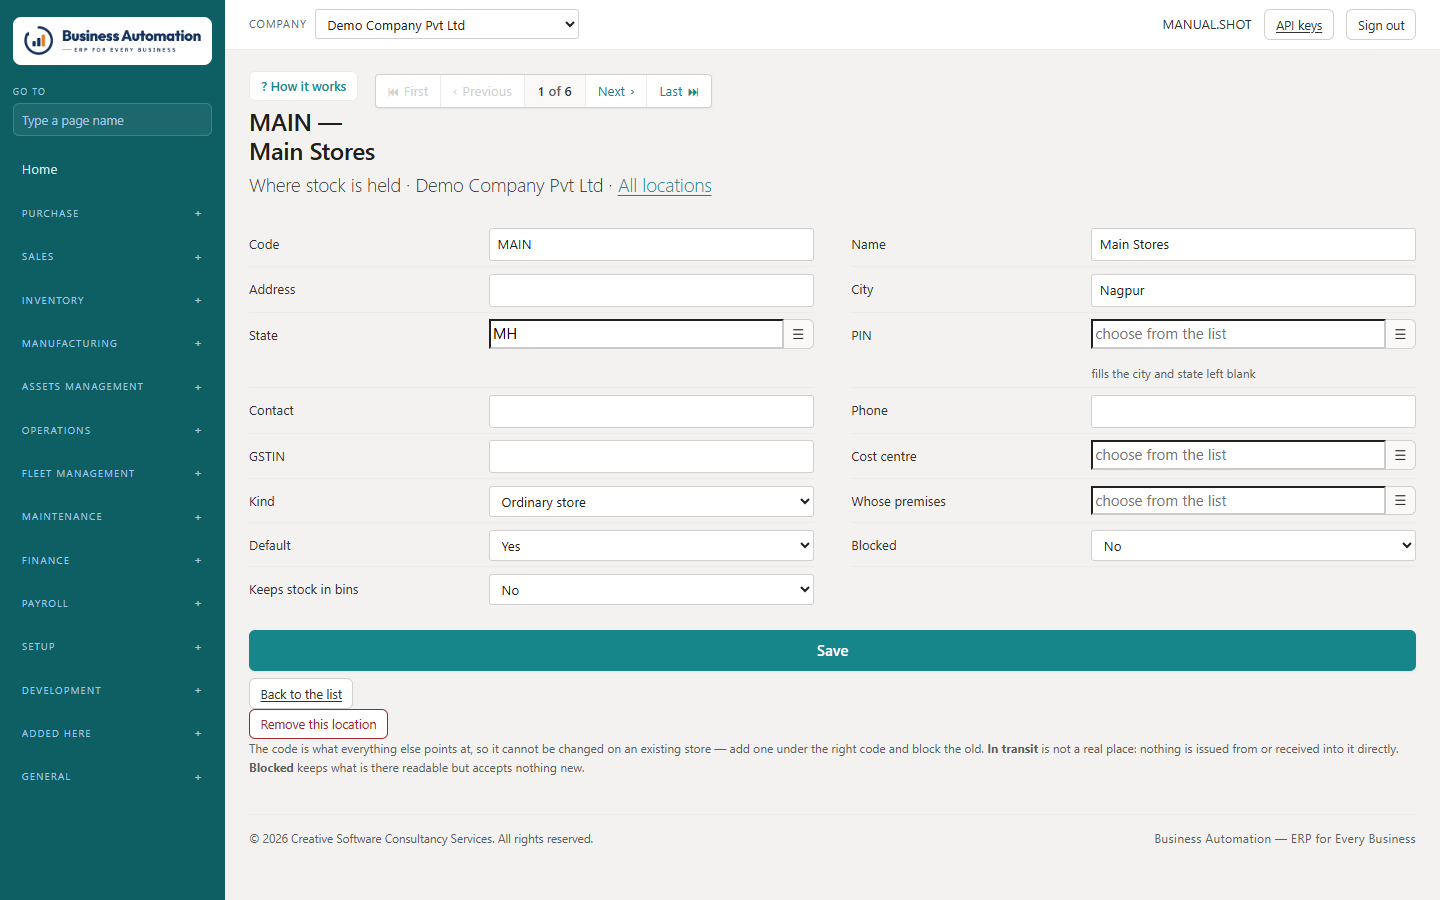Open the State list picker icon
This screenshot has width=1440, height=900.
[x=798, y=334]
